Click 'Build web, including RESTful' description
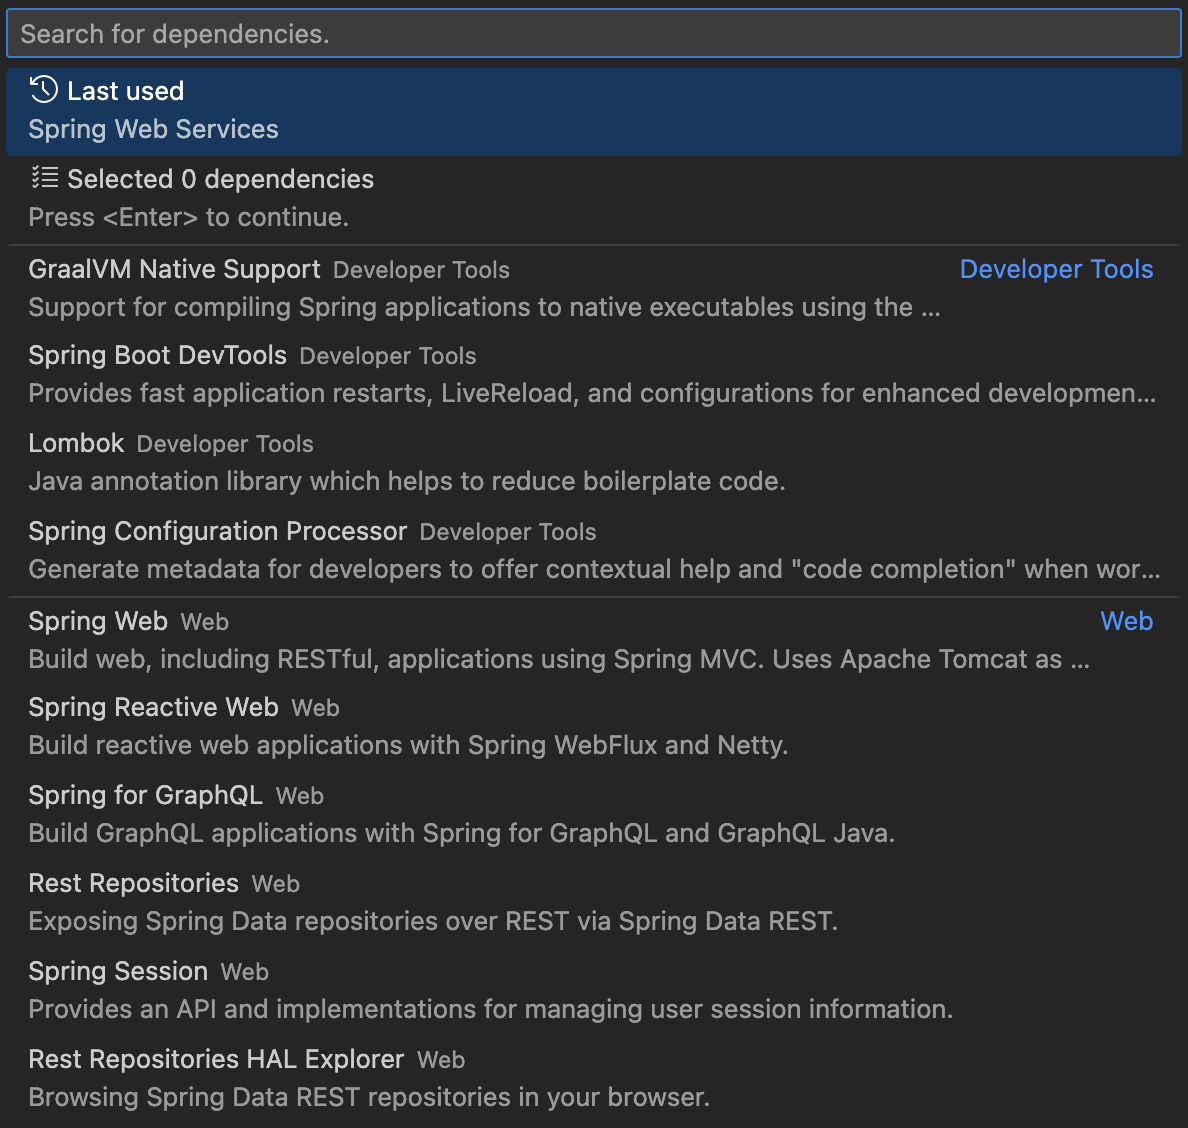 coord(559,660)
